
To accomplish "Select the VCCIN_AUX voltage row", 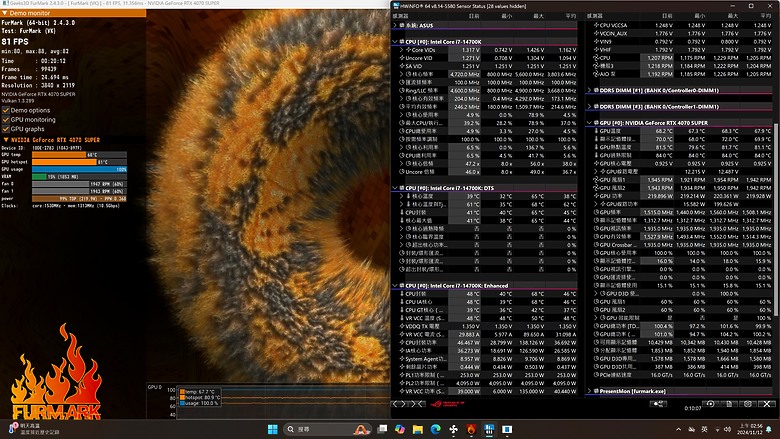I will pyautogui.click(x=680, y=33).
